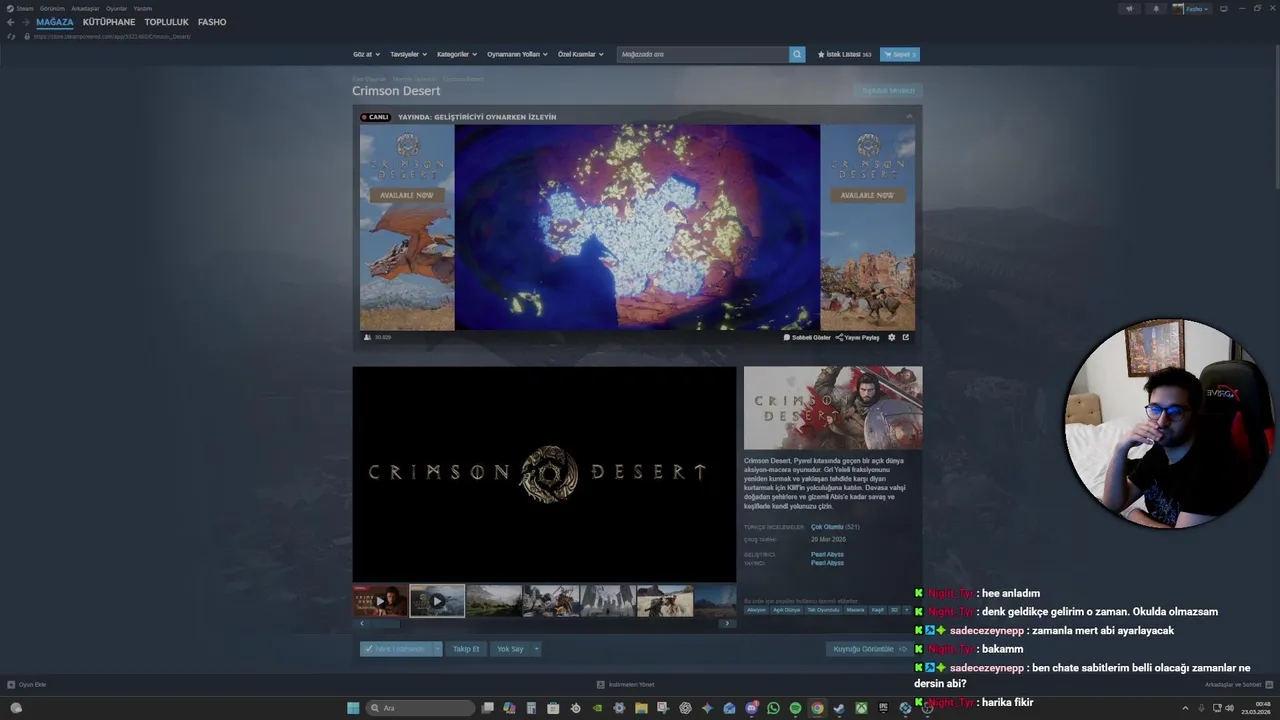
Task: Open Çok Olumlu reviews link
Action: click(x=827, y=527)
